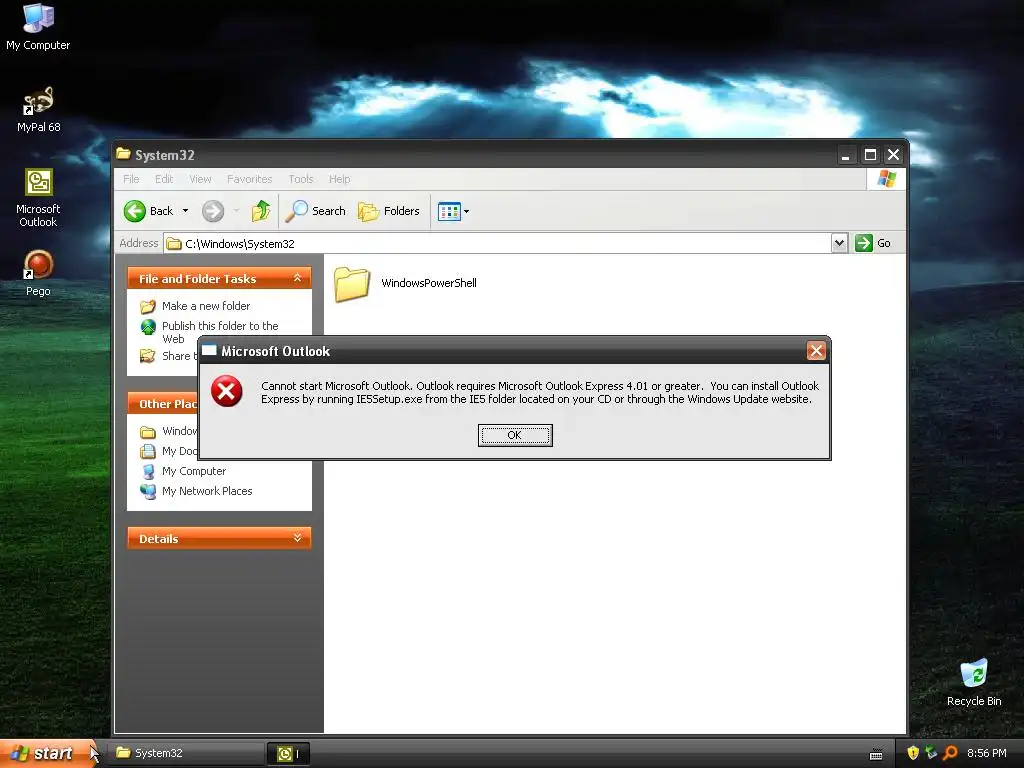Viewport: 1024px width, 768px height.
Task: Click the 8:56 PM clock
Action: click(x=986, y=753)
